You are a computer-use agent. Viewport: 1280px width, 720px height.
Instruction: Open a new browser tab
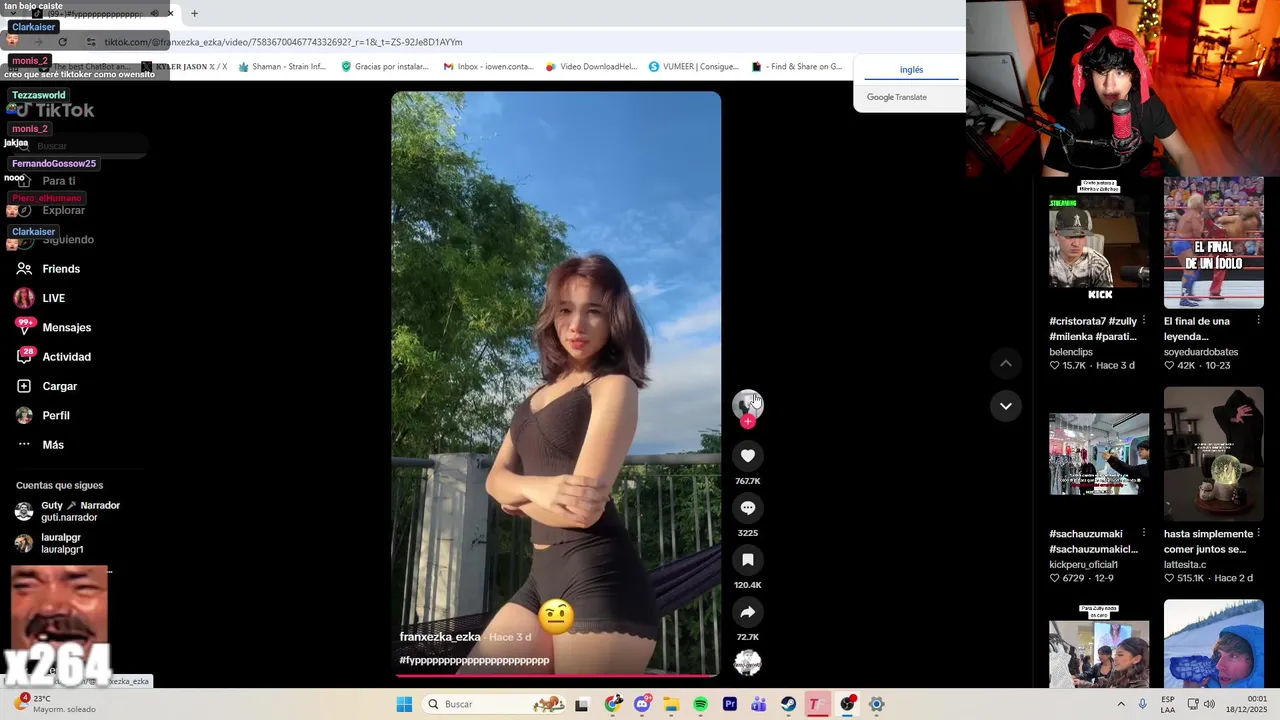tap(194, 14)
